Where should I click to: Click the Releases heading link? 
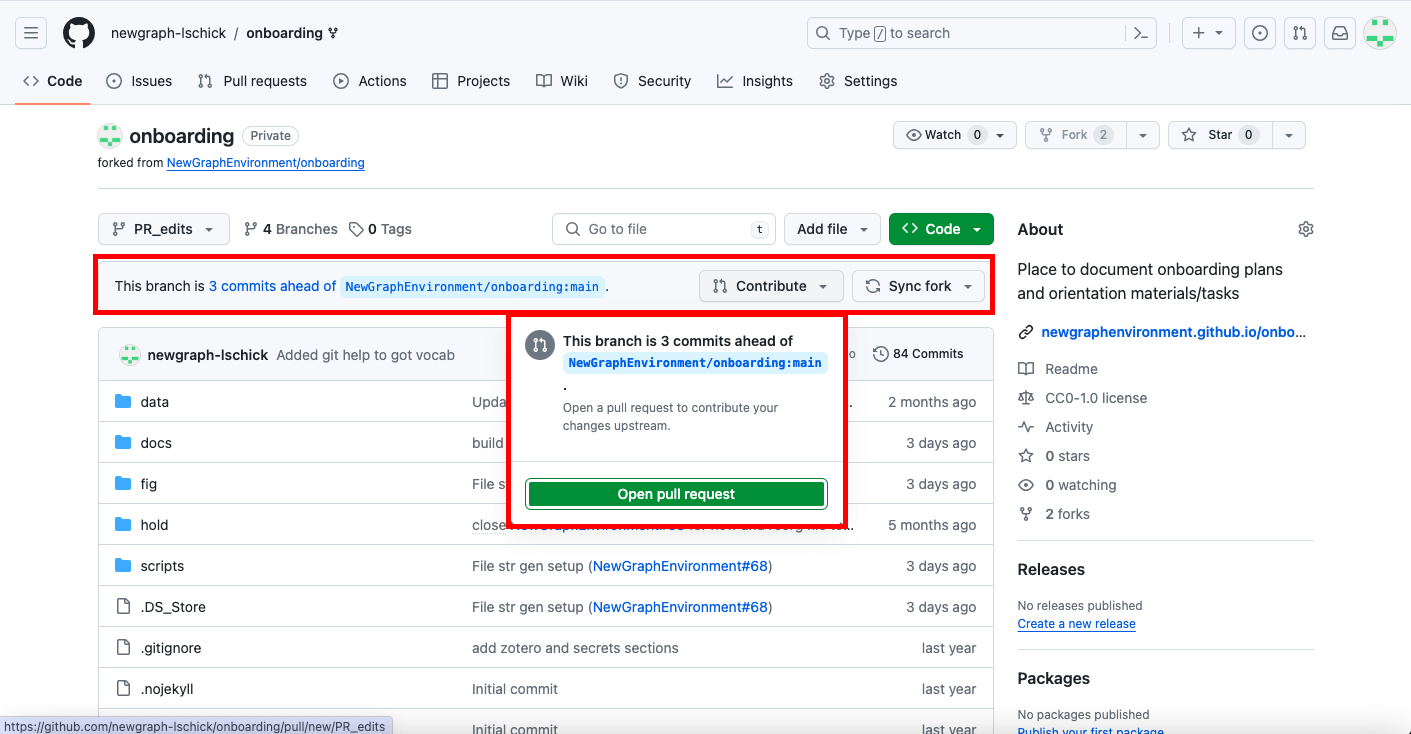coord(1051,569)
